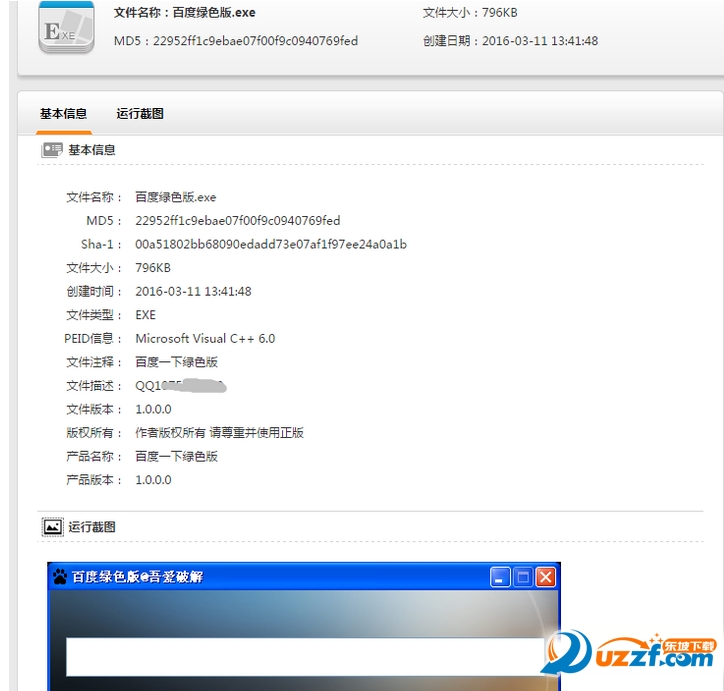Click the 文件大小 row value 796KB
The width and height of the screenshot is (724, 691).
[x=153, y=268]
